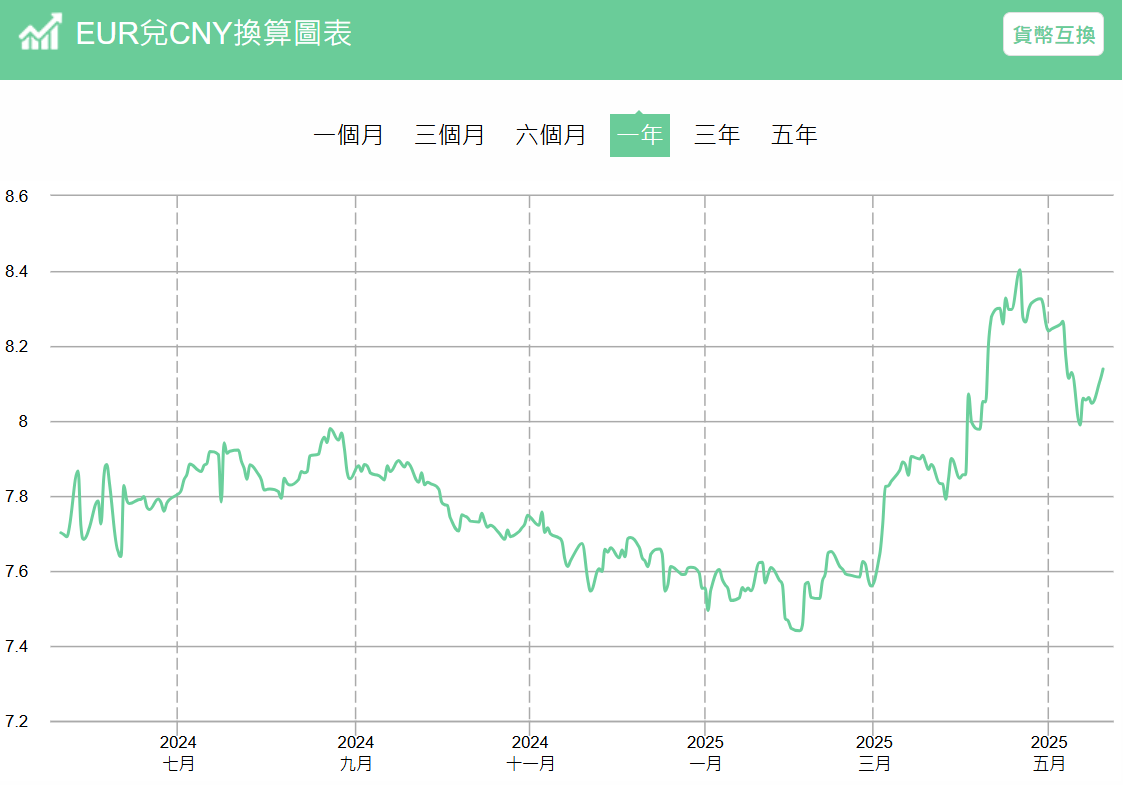Show the 五年 range chart
This screenshot has width=1123, height=785.
click(794, 135)
